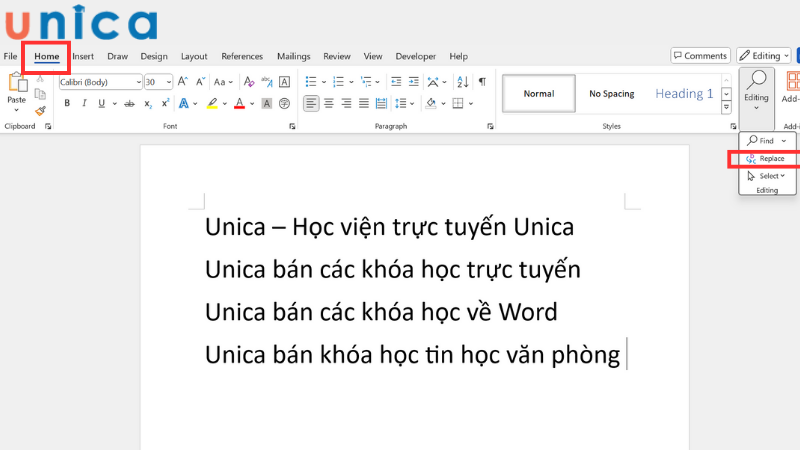The width and height of the screenshot is (800, 450).
Task: Apply bullet list formatting
Action: click(311, 82)
